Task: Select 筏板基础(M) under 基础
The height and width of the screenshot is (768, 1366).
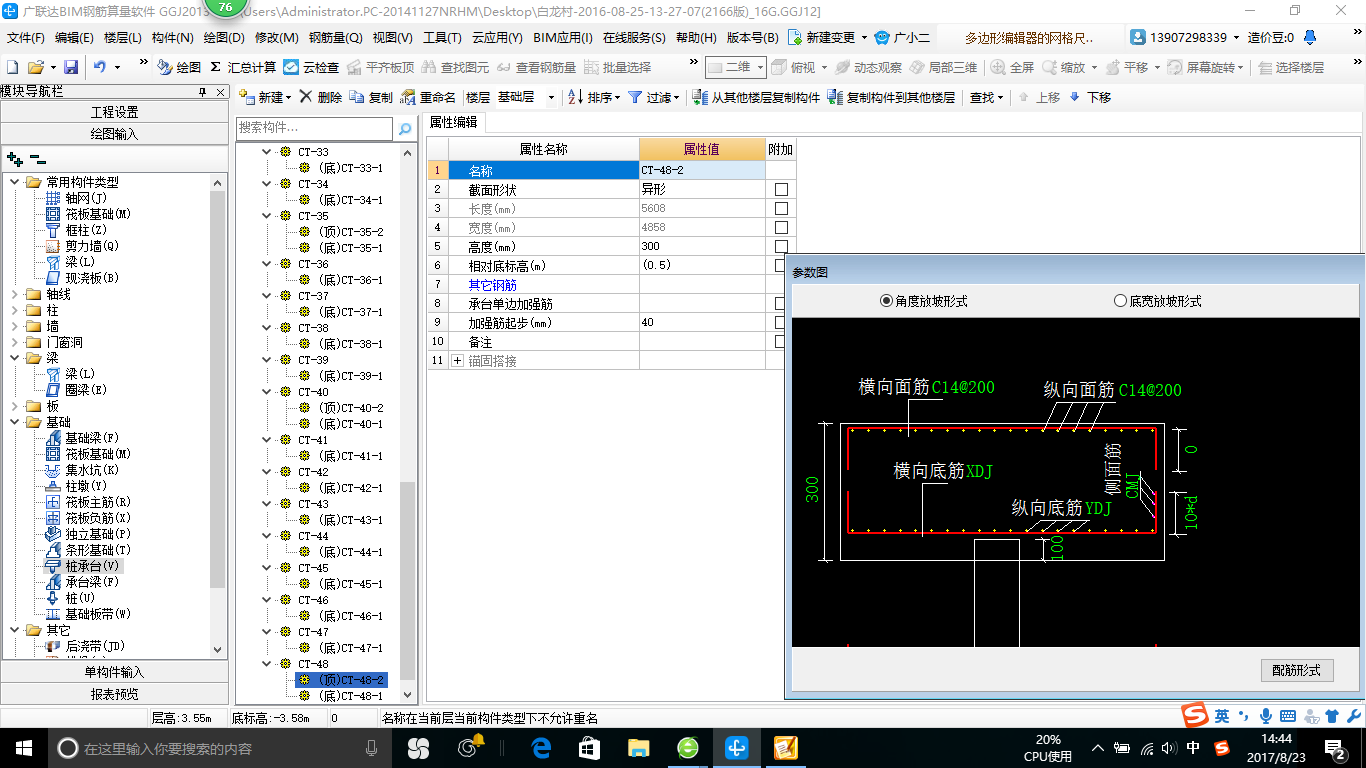Action: click(98, 454)
